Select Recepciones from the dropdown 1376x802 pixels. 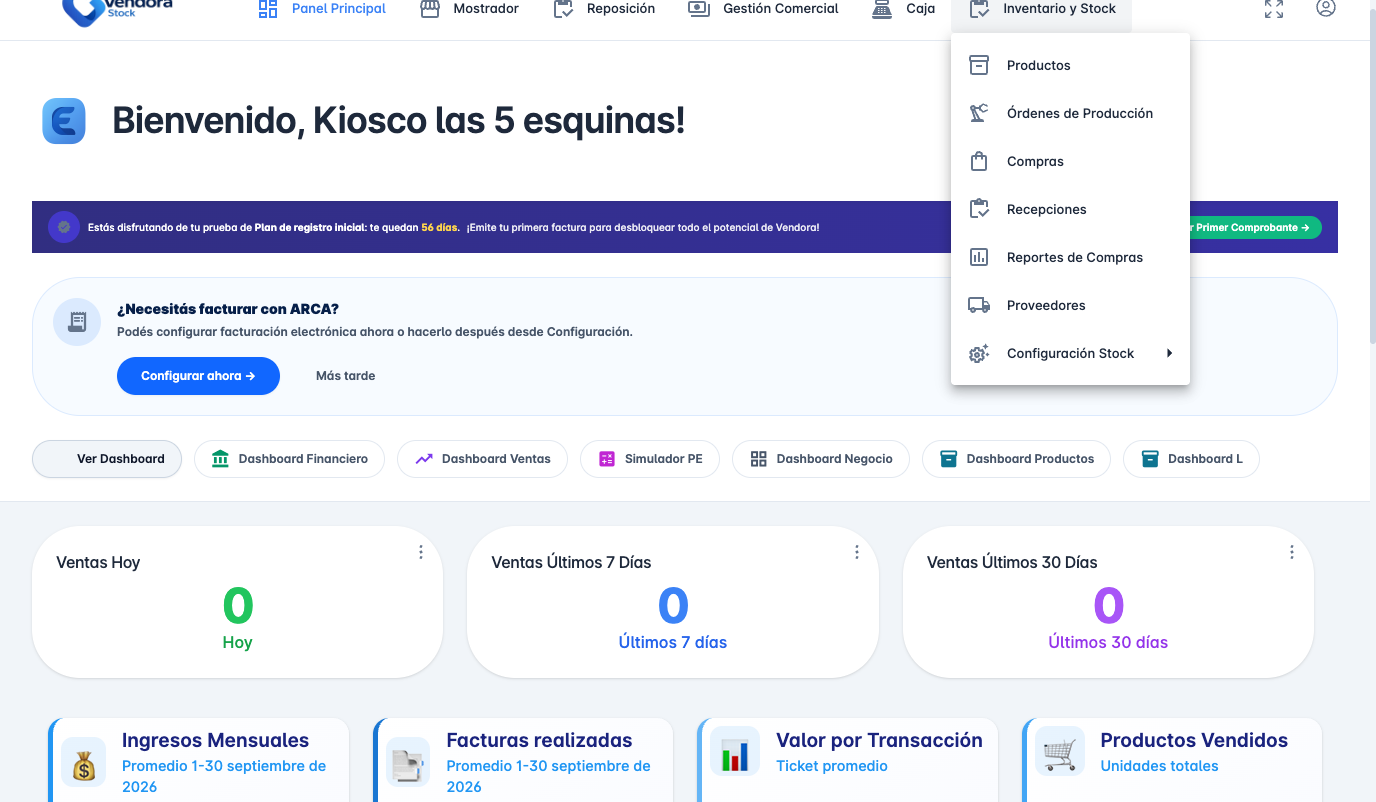[x=1070, y=209]
